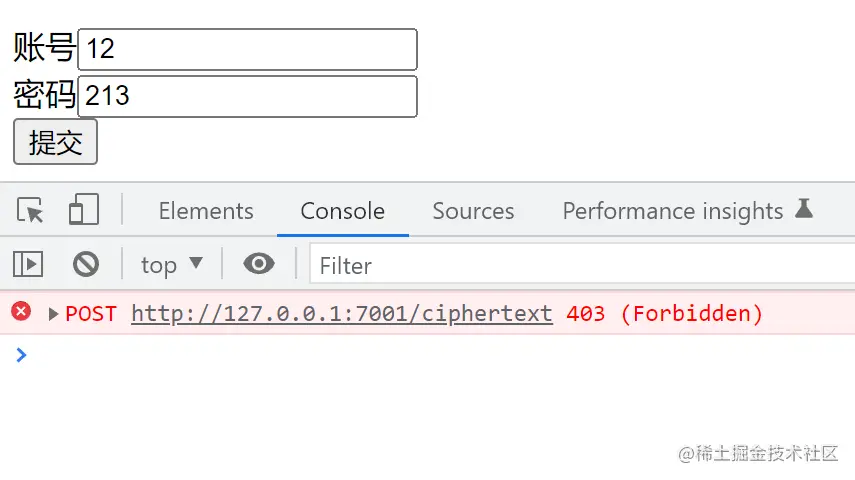Click the Performance insights flask icon
This screenshot has height=480, width=855.
(x=804, y=209)
